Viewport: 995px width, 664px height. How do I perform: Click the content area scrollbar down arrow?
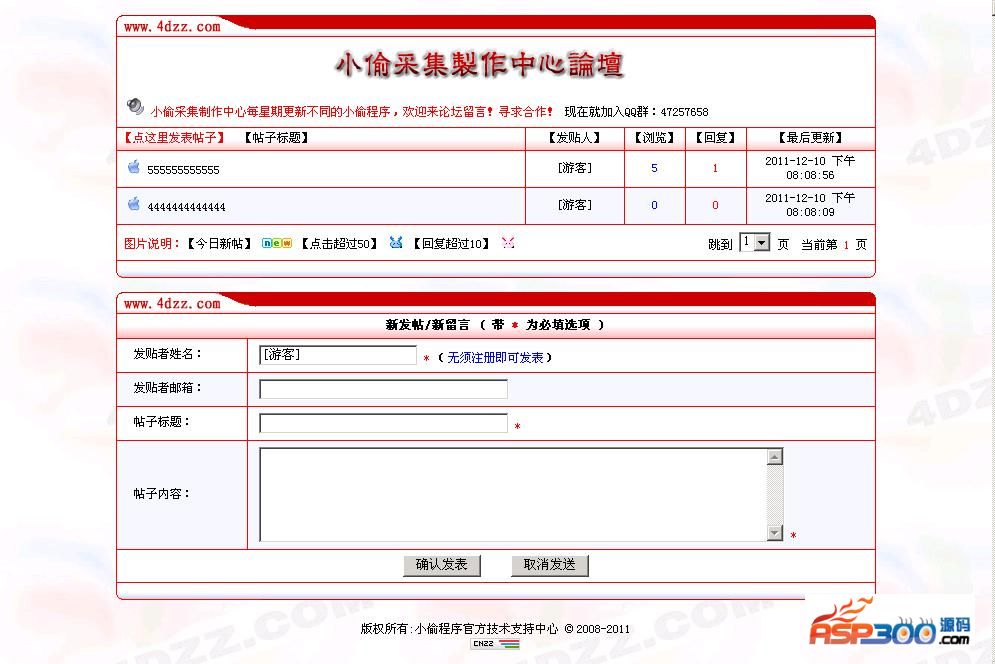tap(774, 533)
